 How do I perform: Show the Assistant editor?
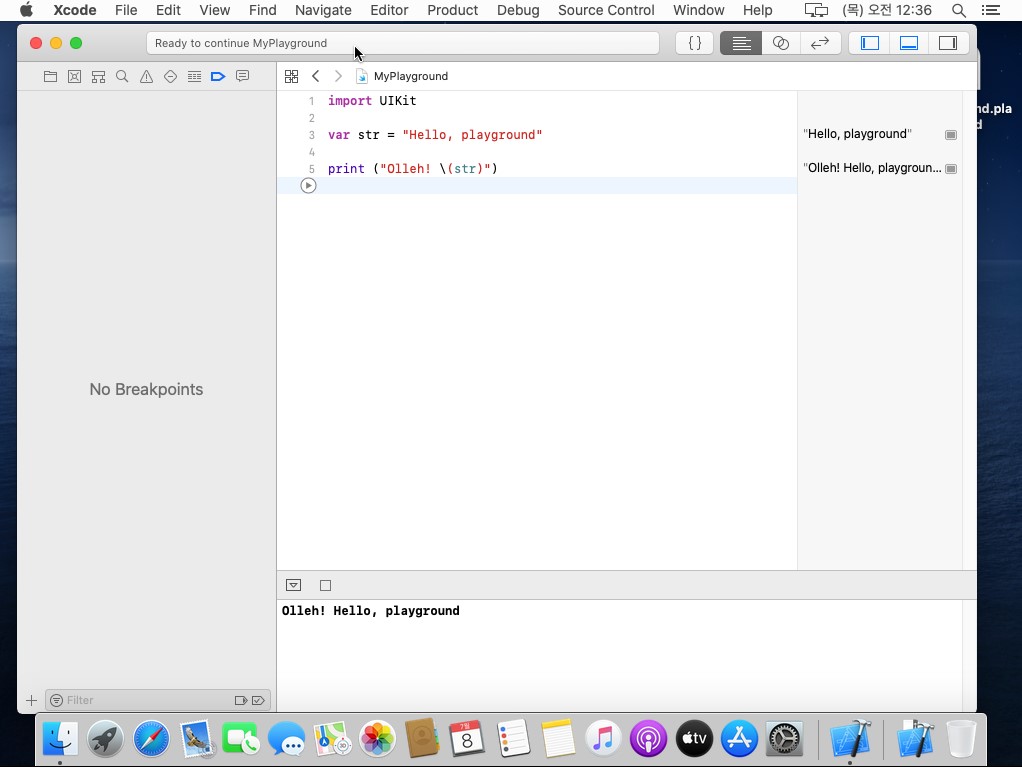click(780, 43)
